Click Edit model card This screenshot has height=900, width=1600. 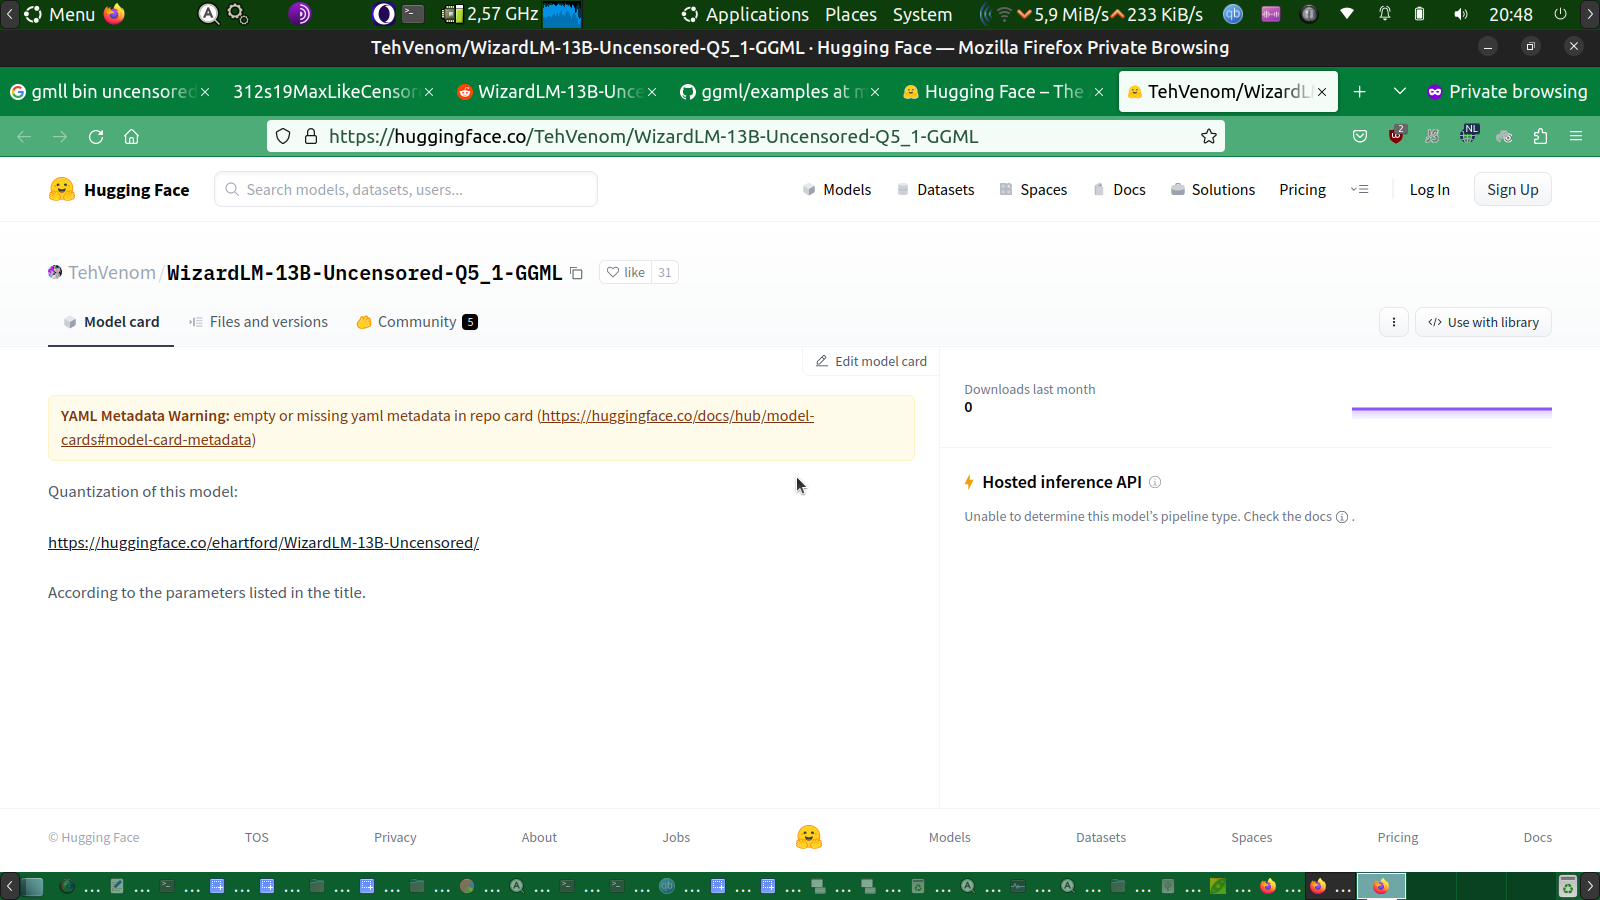coord(871,361)
